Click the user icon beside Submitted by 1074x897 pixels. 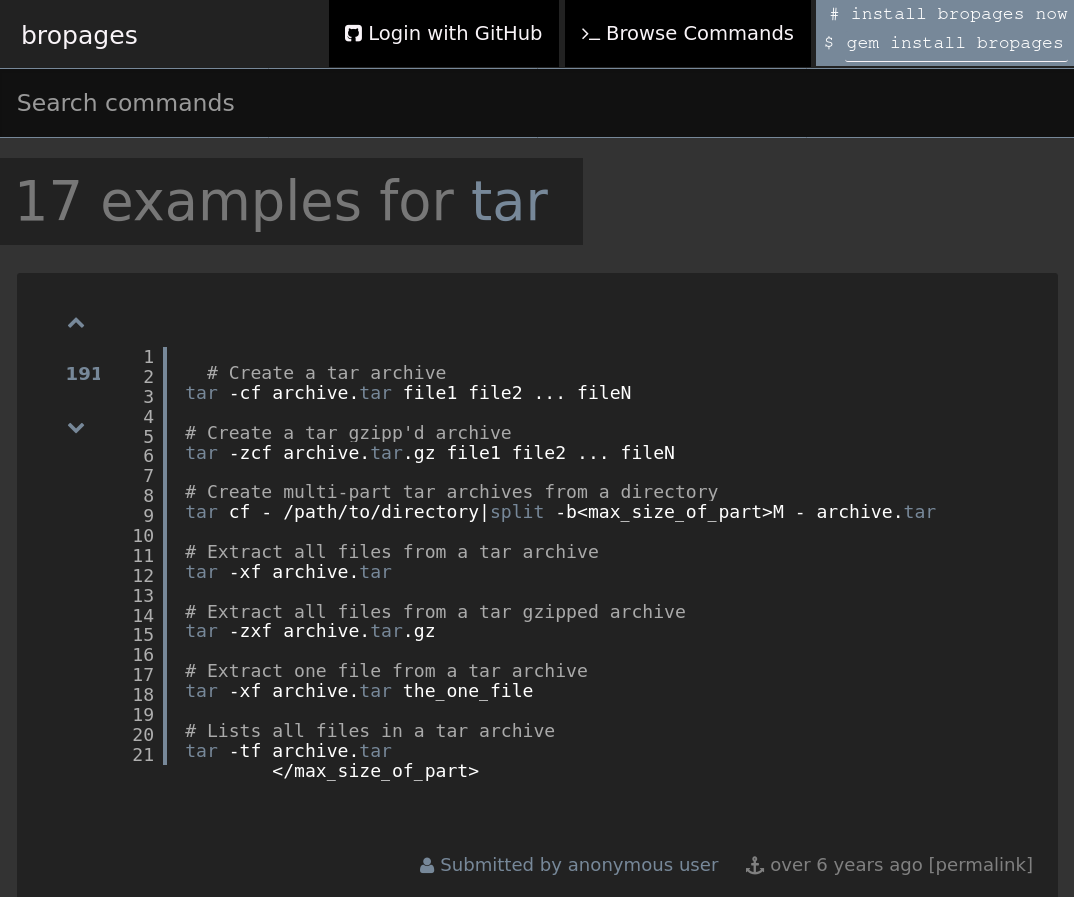click(427, 866)
